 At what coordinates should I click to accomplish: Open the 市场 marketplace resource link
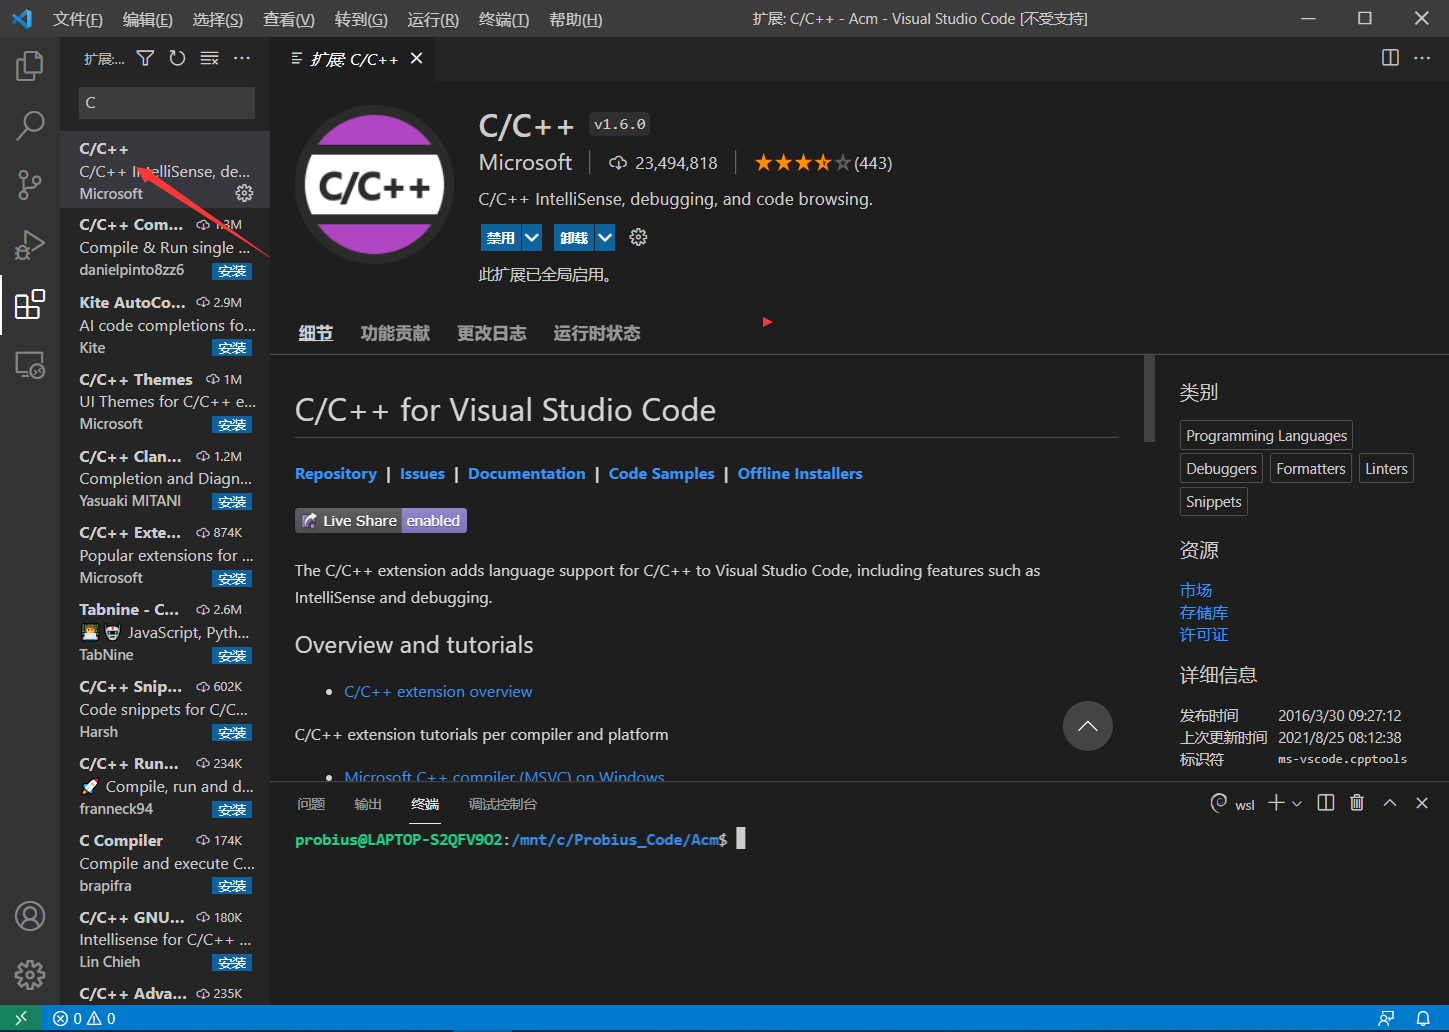(x=1196, y=590)
